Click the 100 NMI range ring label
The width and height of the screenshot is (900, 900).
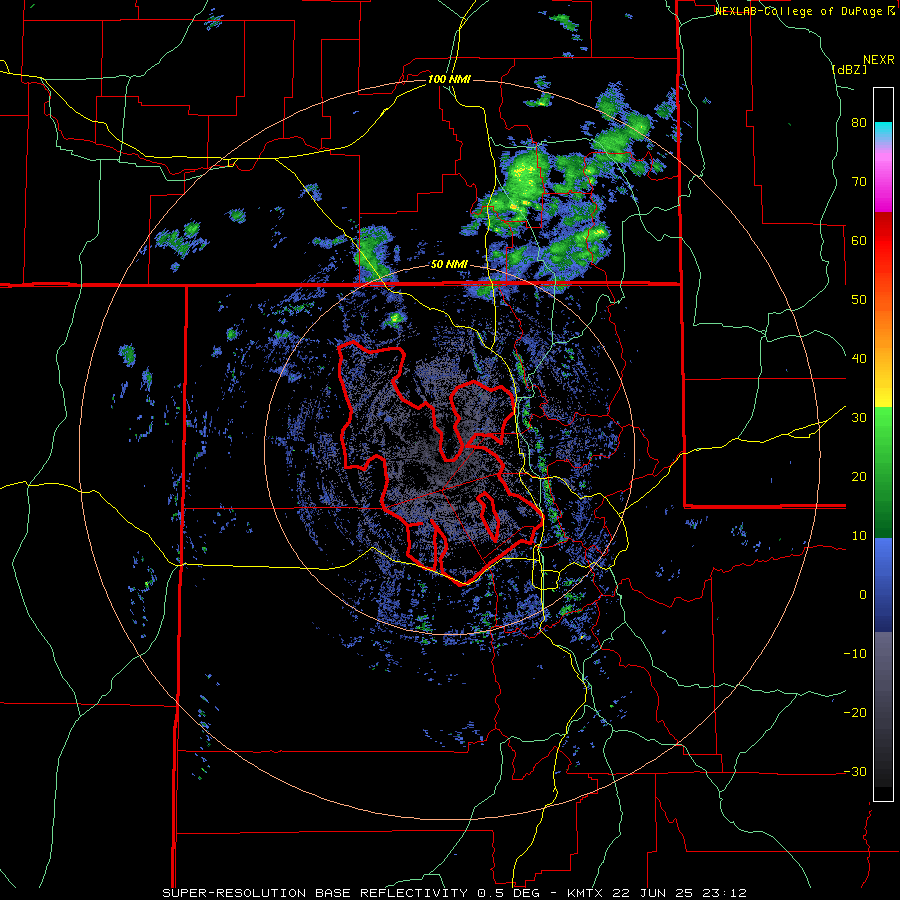449,79
